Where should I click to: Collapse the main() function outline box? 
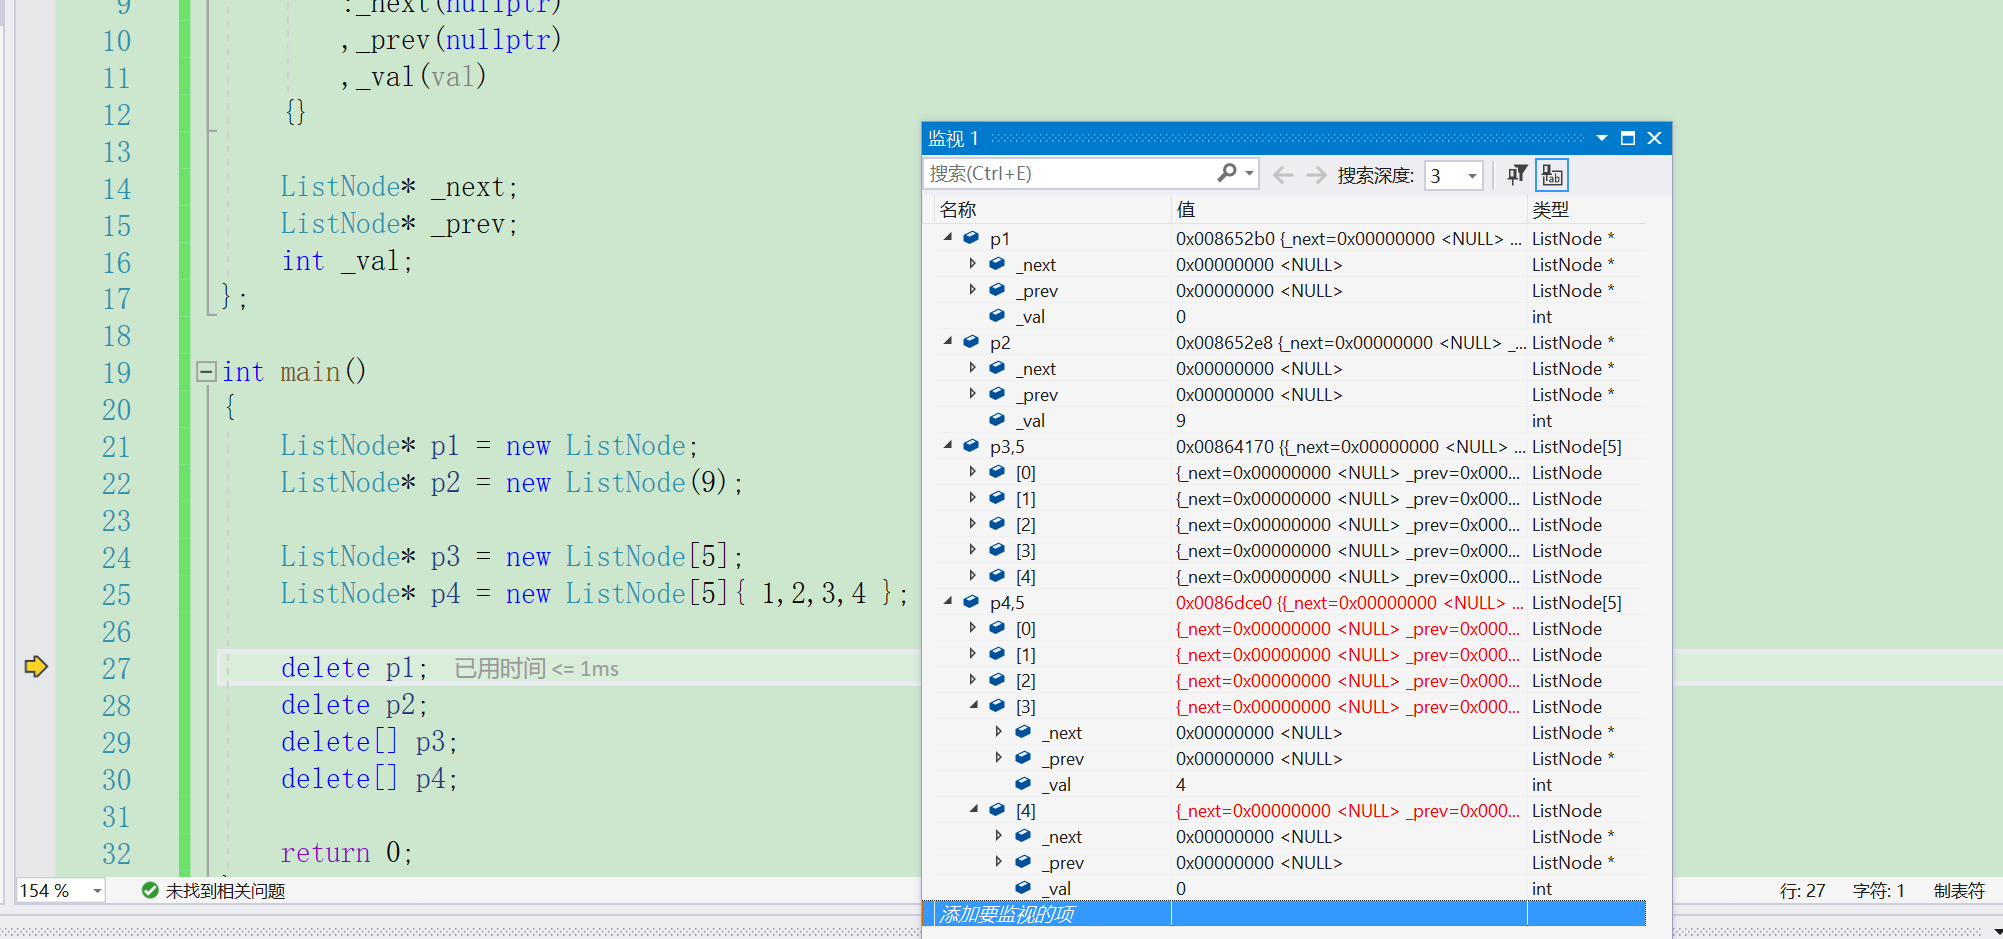pyautogui.click(x=206, y=372)
